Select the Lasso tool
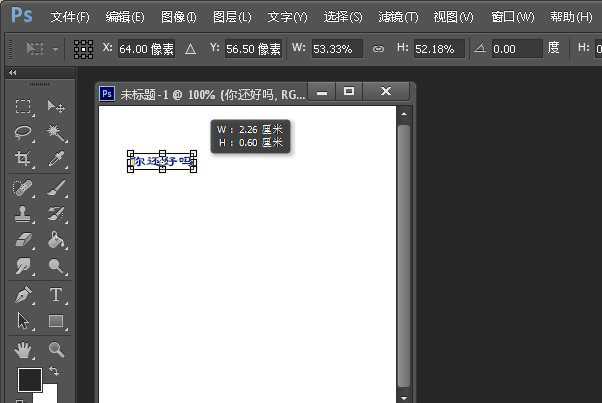The height and width of the screenshot is (403, 602). pos(23,133)
